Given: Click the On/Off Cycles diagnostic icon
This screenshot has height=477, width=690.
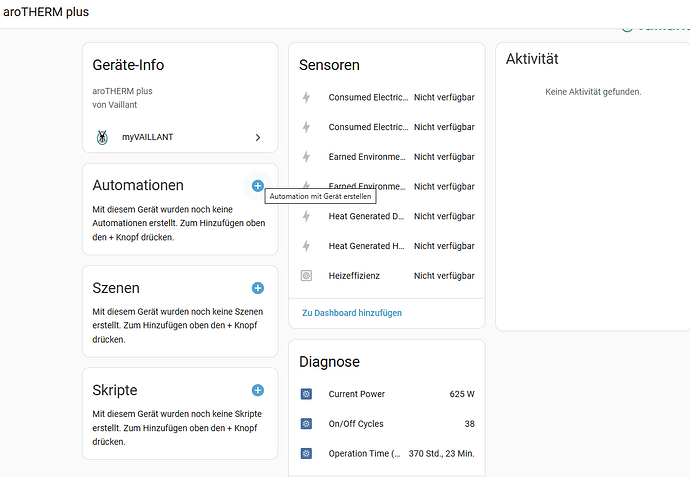Looking at the screenshot, I should [306, 424].
